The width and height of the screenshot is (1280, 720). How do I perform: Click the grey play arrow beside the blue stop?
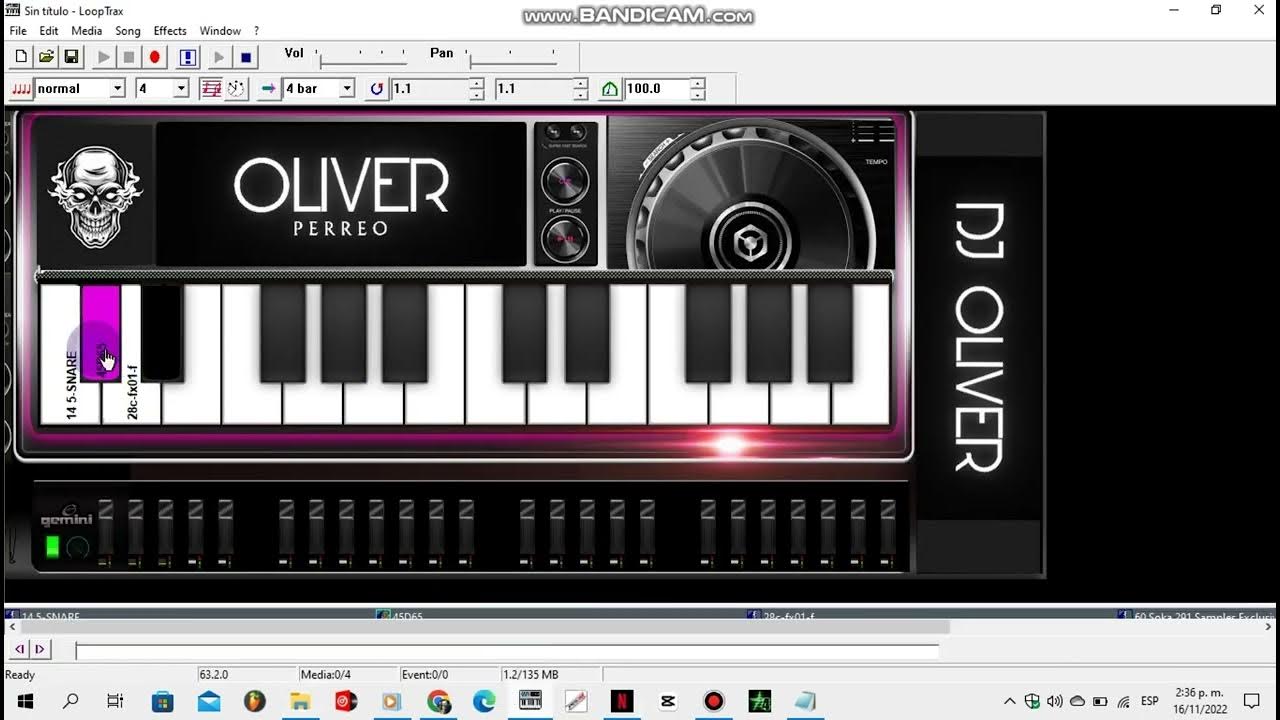click(219, 57)
